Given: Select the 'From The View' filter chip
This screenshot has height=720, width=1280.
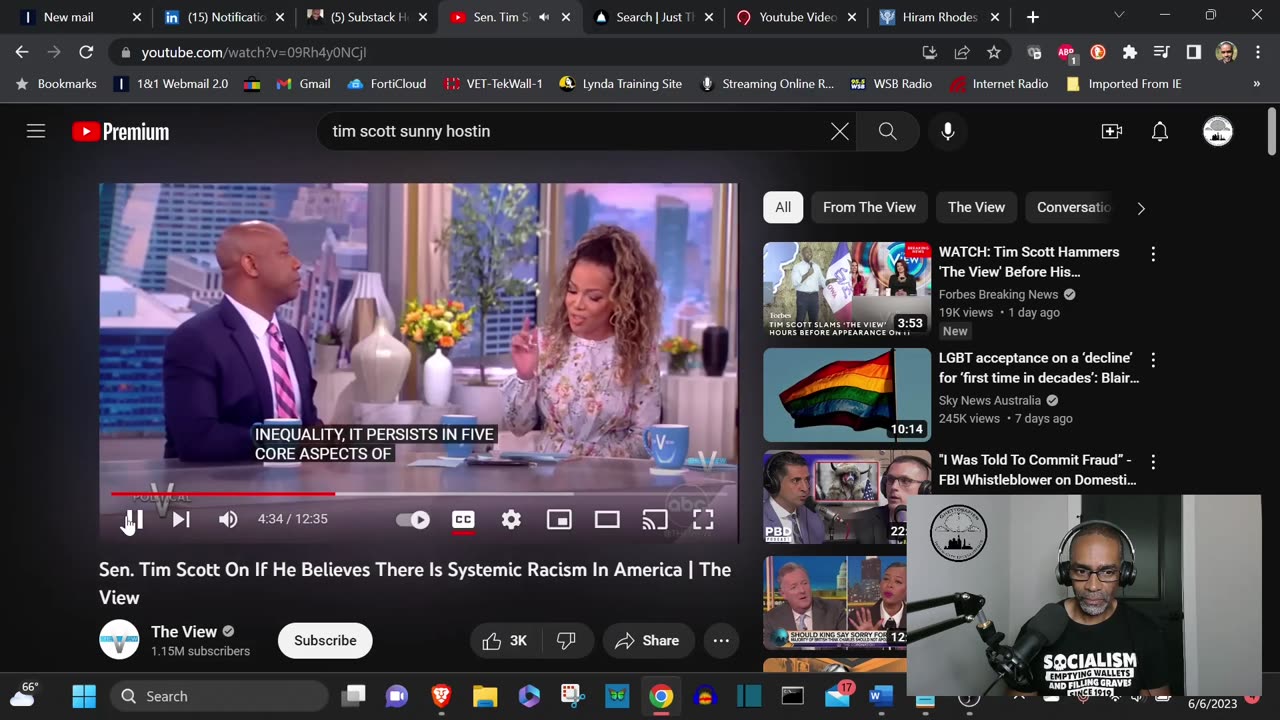Looking at the screenshot, I should 869,207.
